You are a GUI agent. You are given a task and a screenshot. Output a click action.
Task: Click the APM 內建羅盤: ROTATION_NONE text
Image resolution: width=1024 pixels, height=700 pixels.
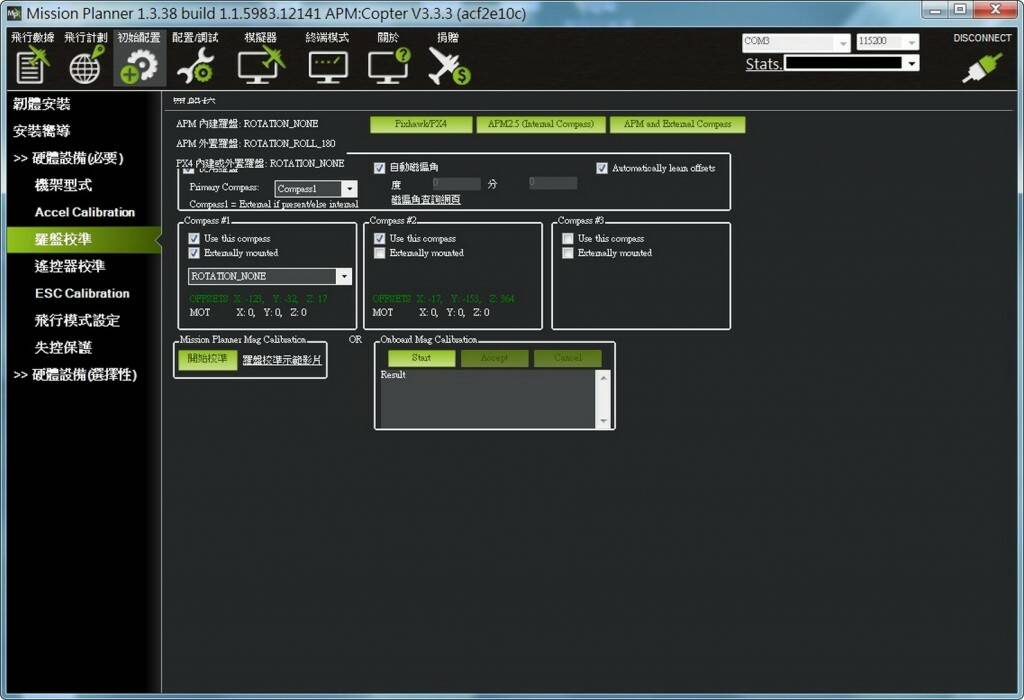click(248, 123)
